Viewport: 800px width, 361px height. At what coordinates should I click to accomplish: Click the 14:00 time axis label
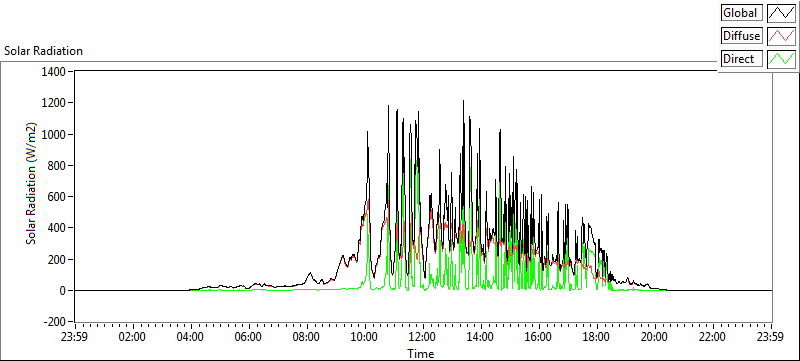(481, 337)
